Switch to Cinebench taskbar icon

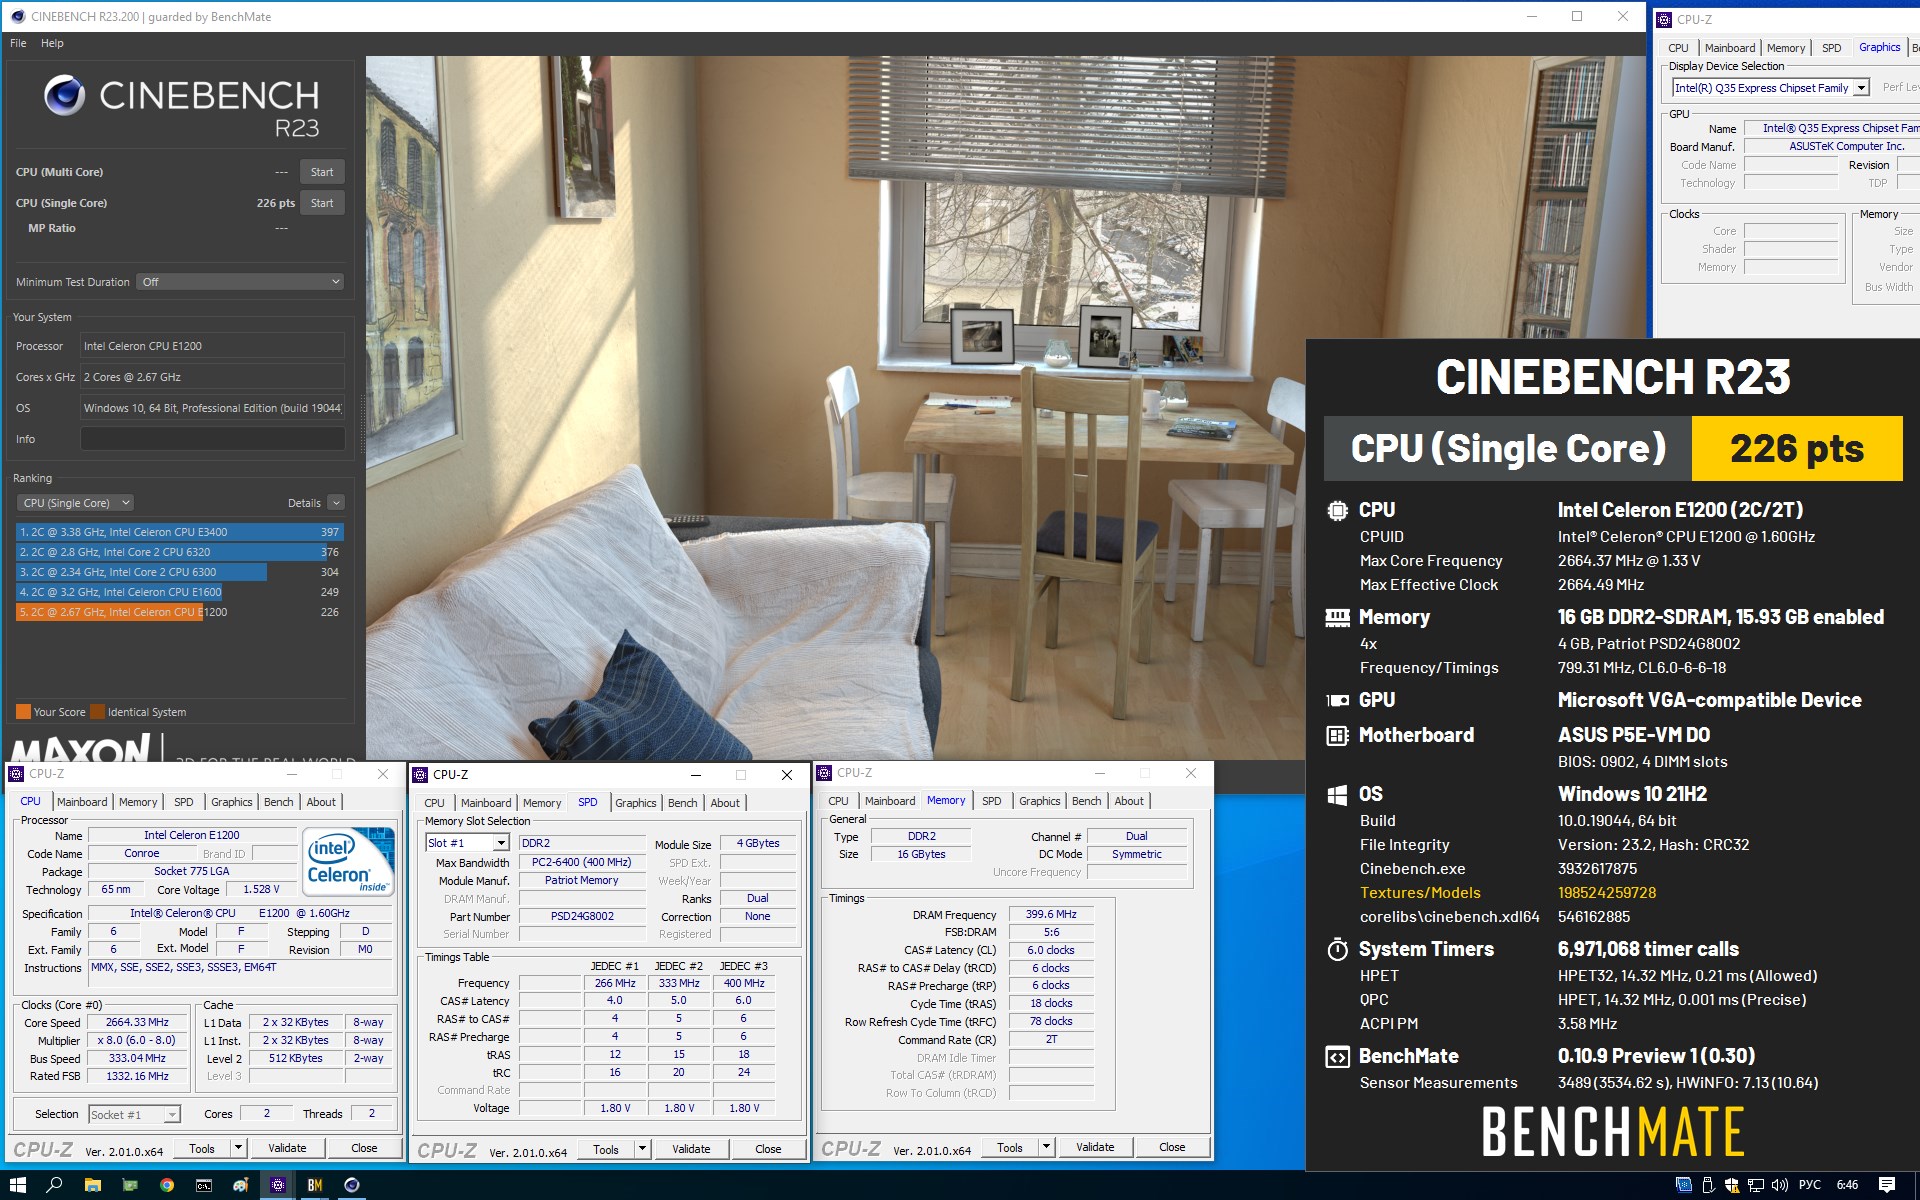[x=352, y=1185]
